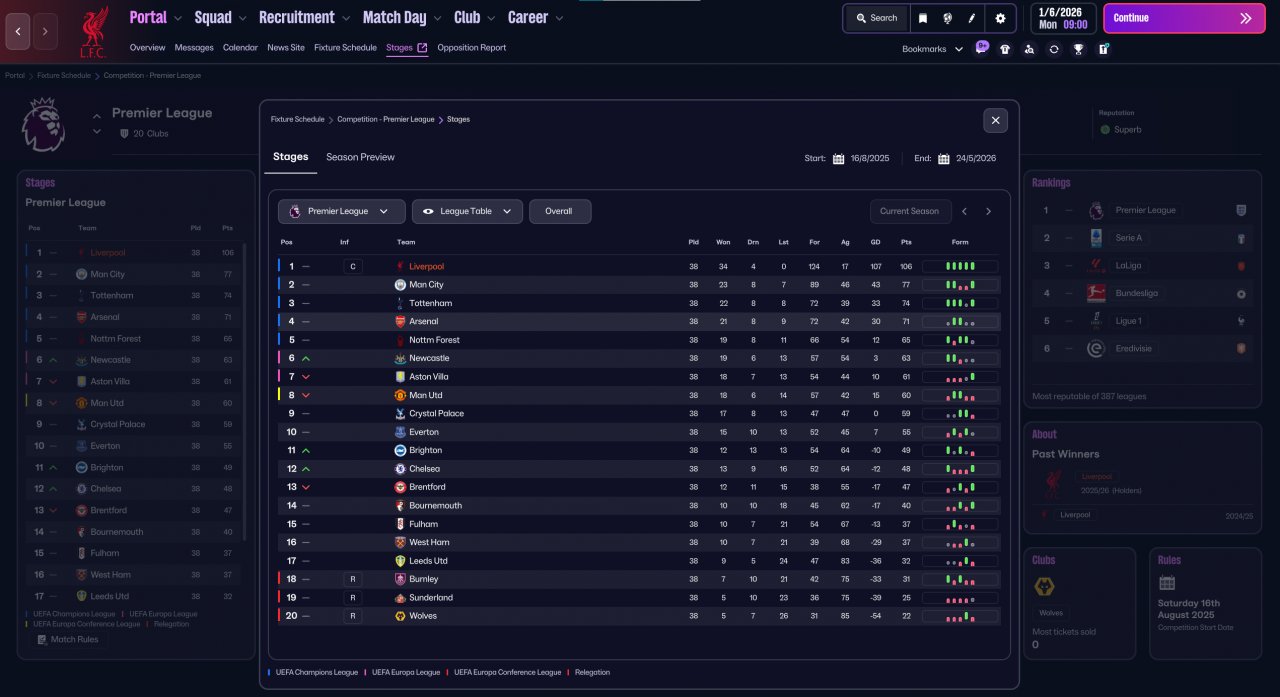Image resolution: width=1280 pixels, height=697 pixels.
Task: Click the Current Season button
Action: click(x=909, y=211)
